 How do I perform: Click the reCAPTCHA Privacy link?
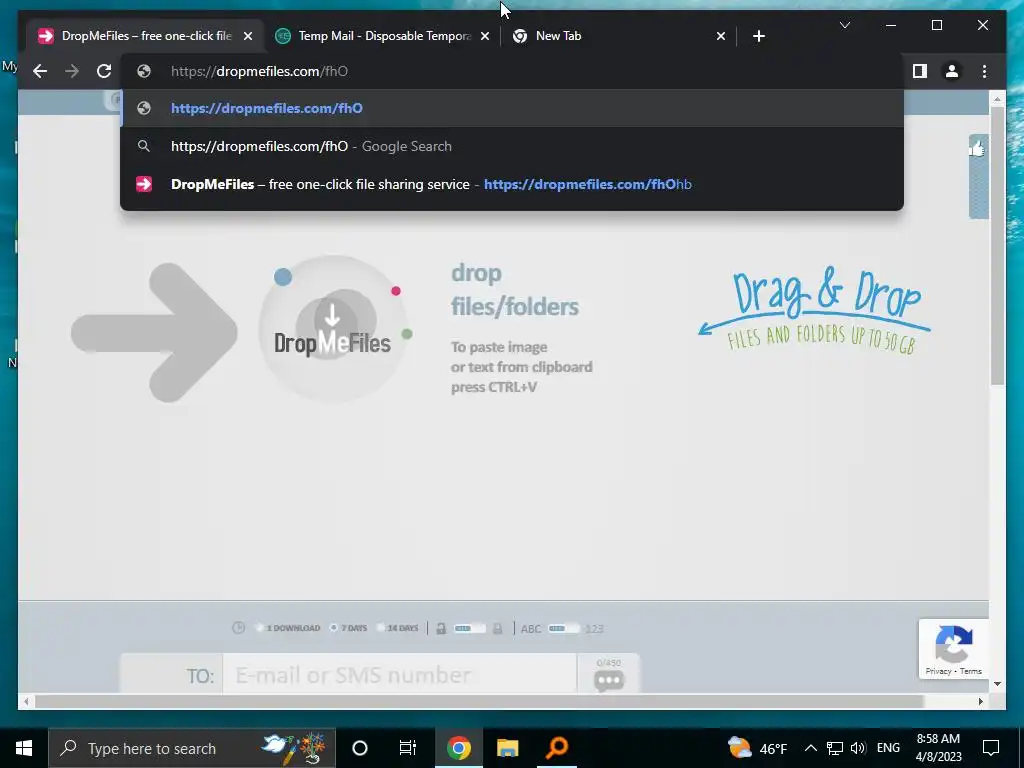[x=938, y=671]
